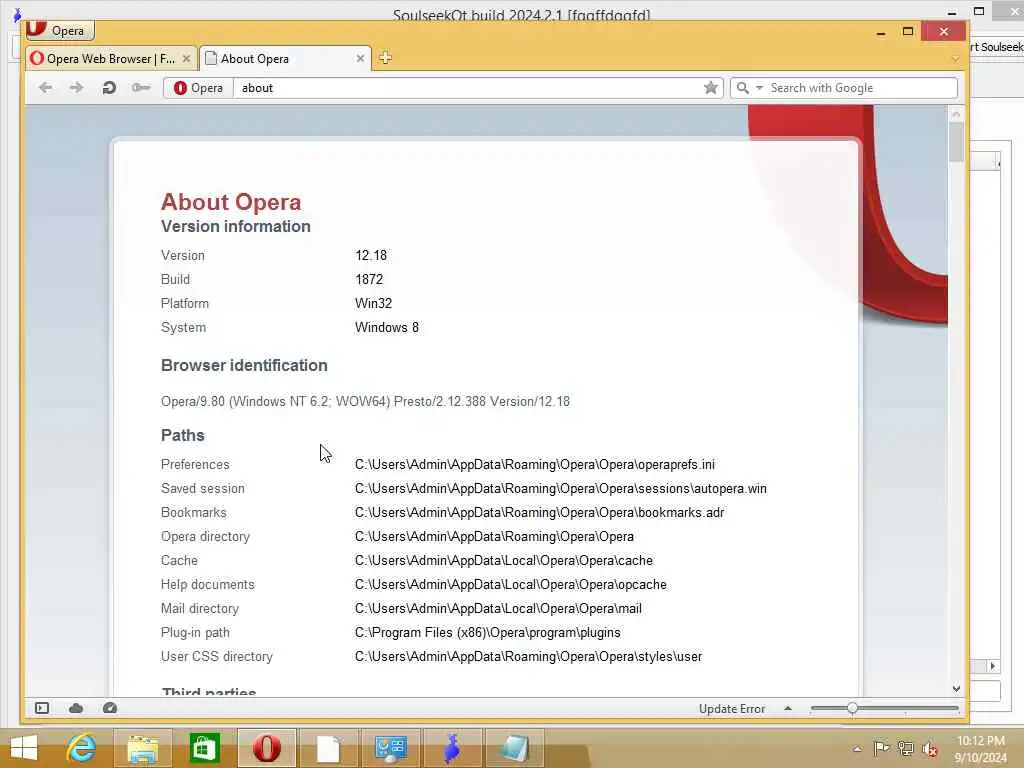Open the Control Panel taskbar icon

point(390,748)
